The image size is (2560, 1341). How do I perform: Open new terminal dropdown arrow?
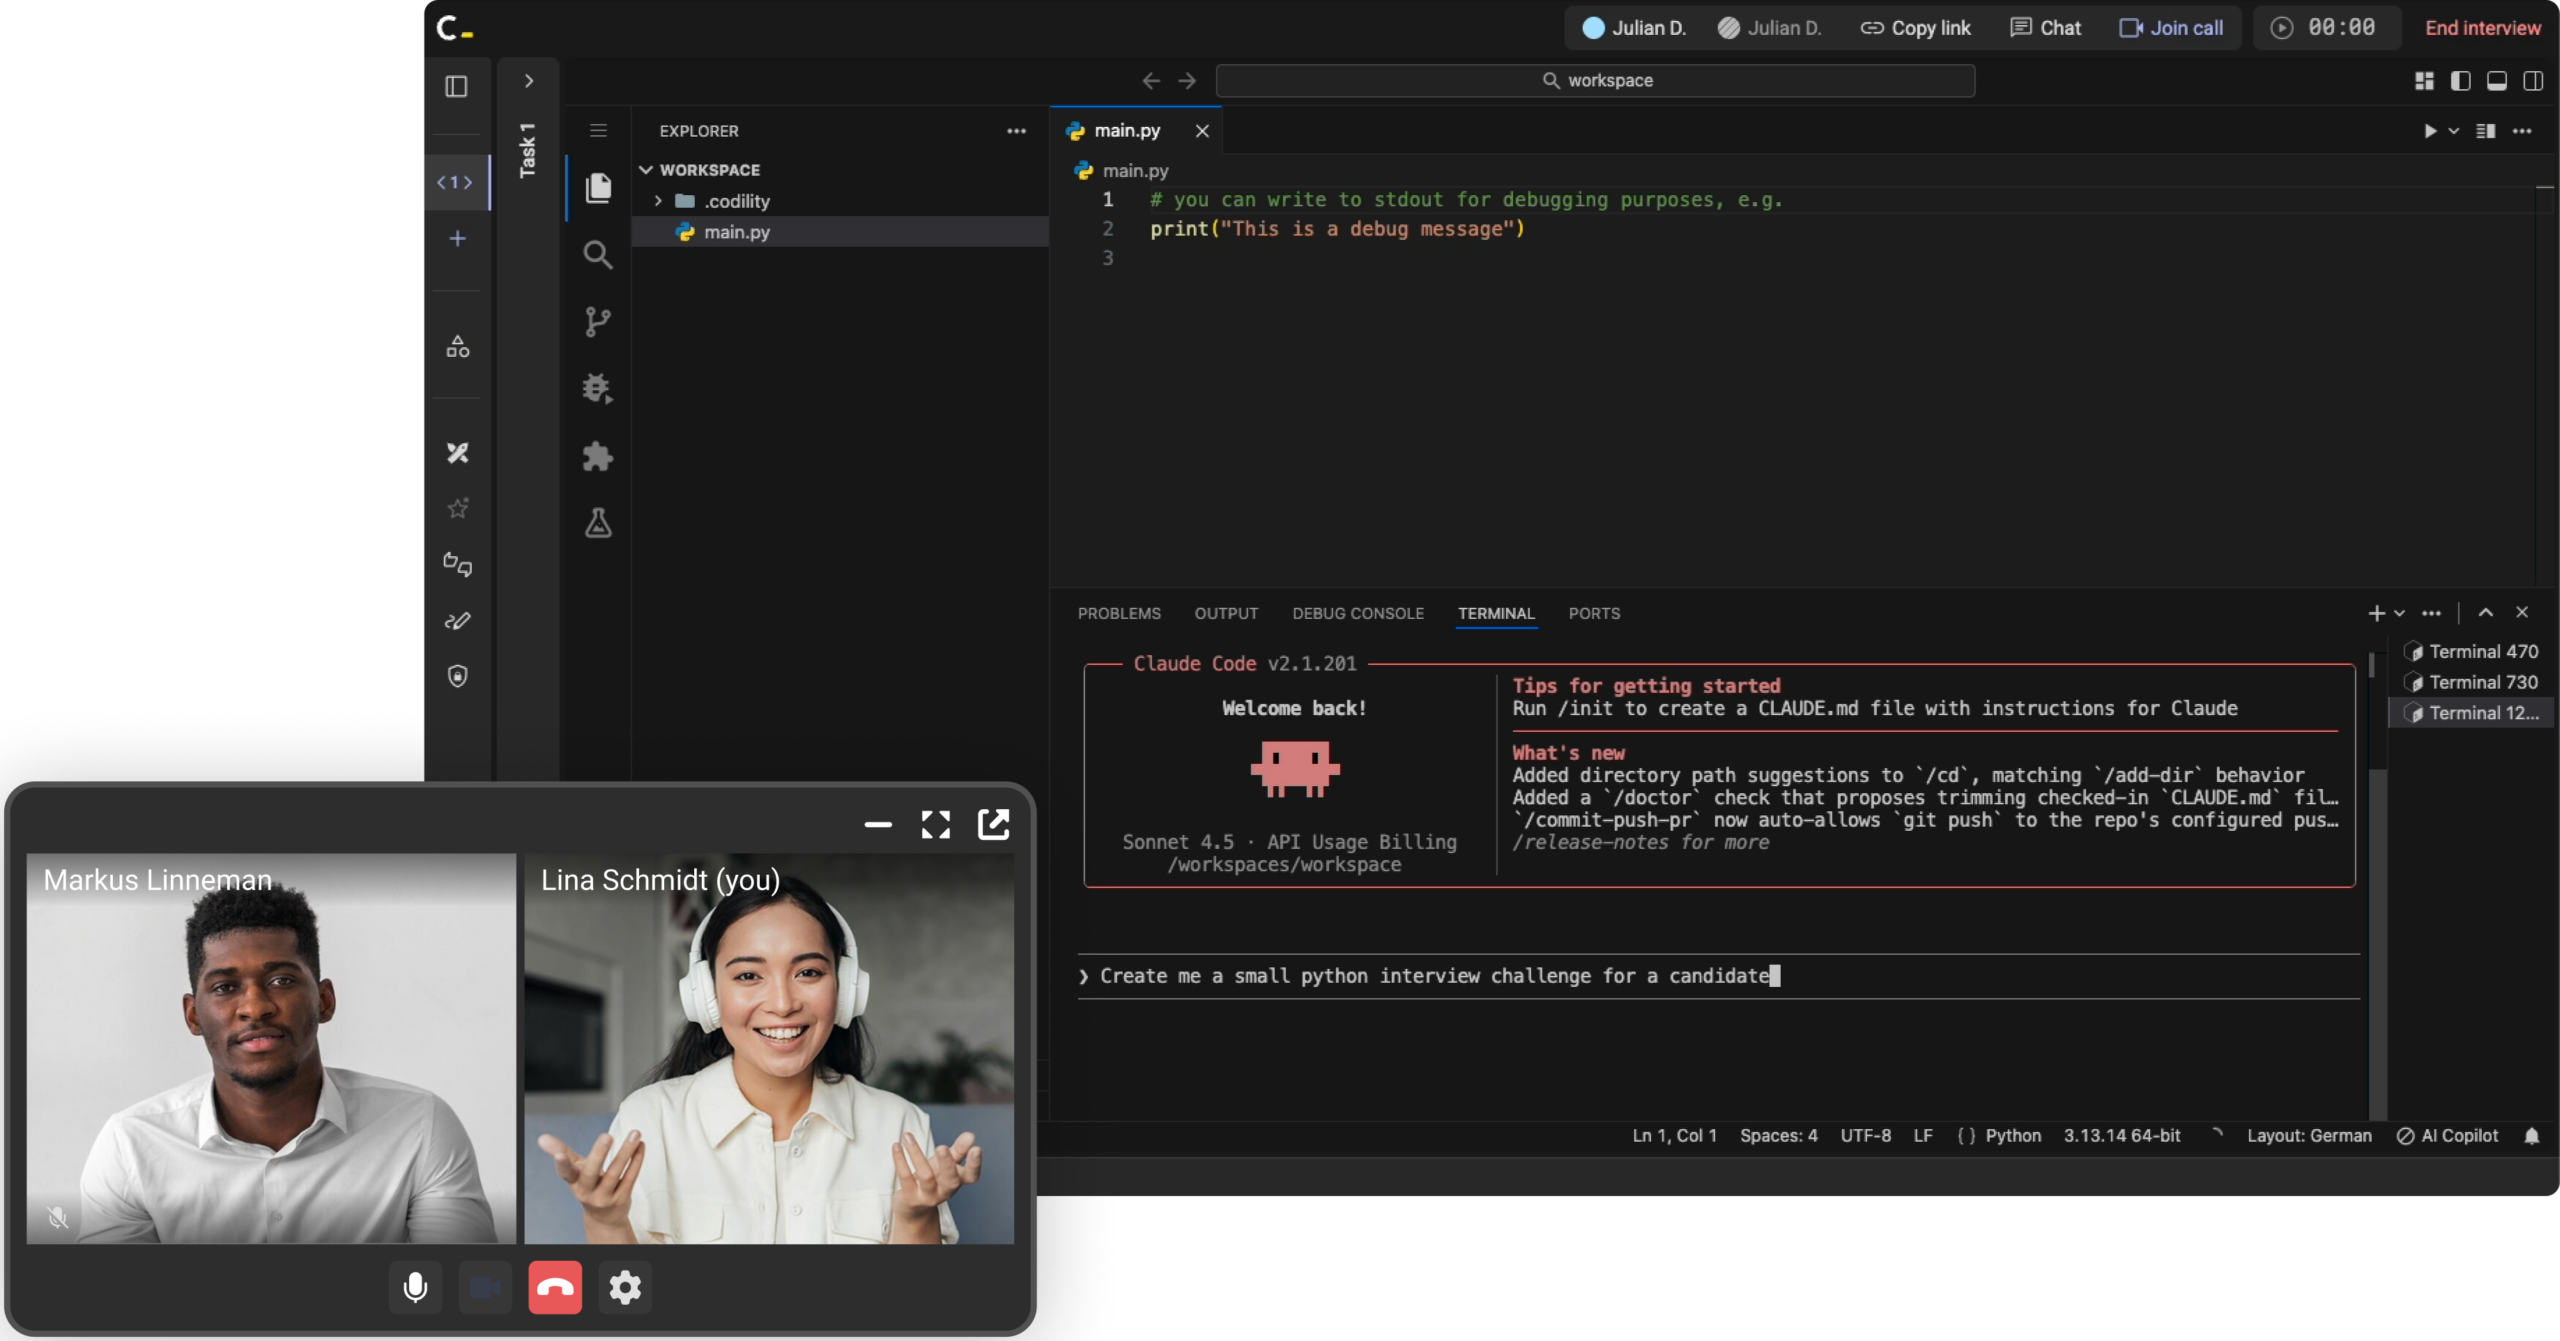[x=2399, y=613]
